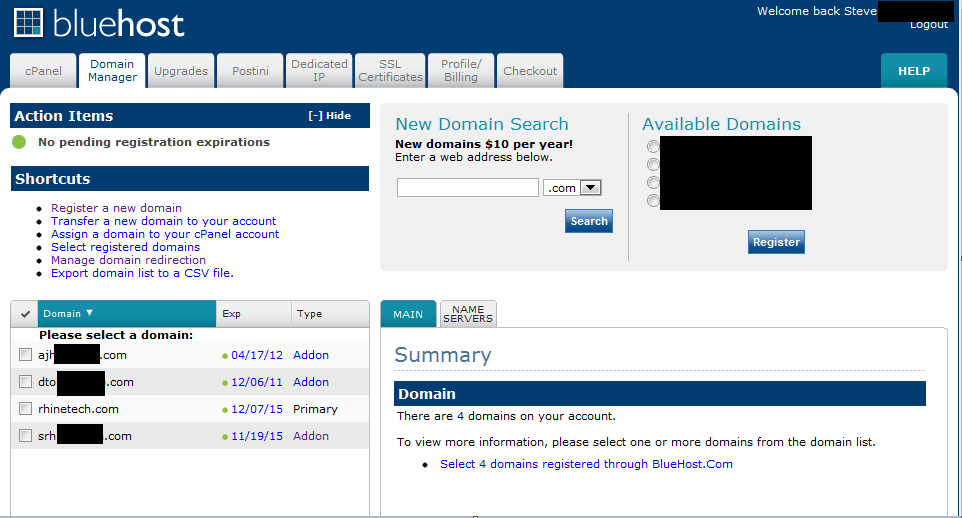Image resolution: width=962 pixels, height=518 pixels.
Task: Switch to the MAIN summary tab
Action: coord(408,314)
